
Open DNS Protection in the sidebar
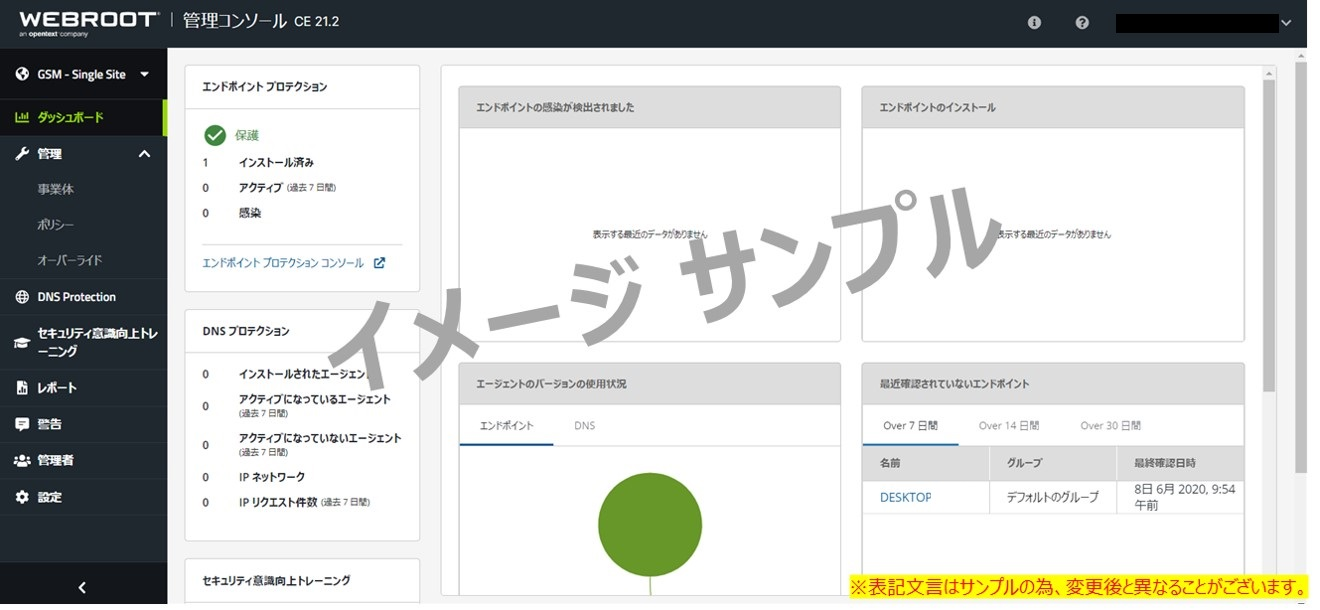pyautogui.click(x=83, y=297)
